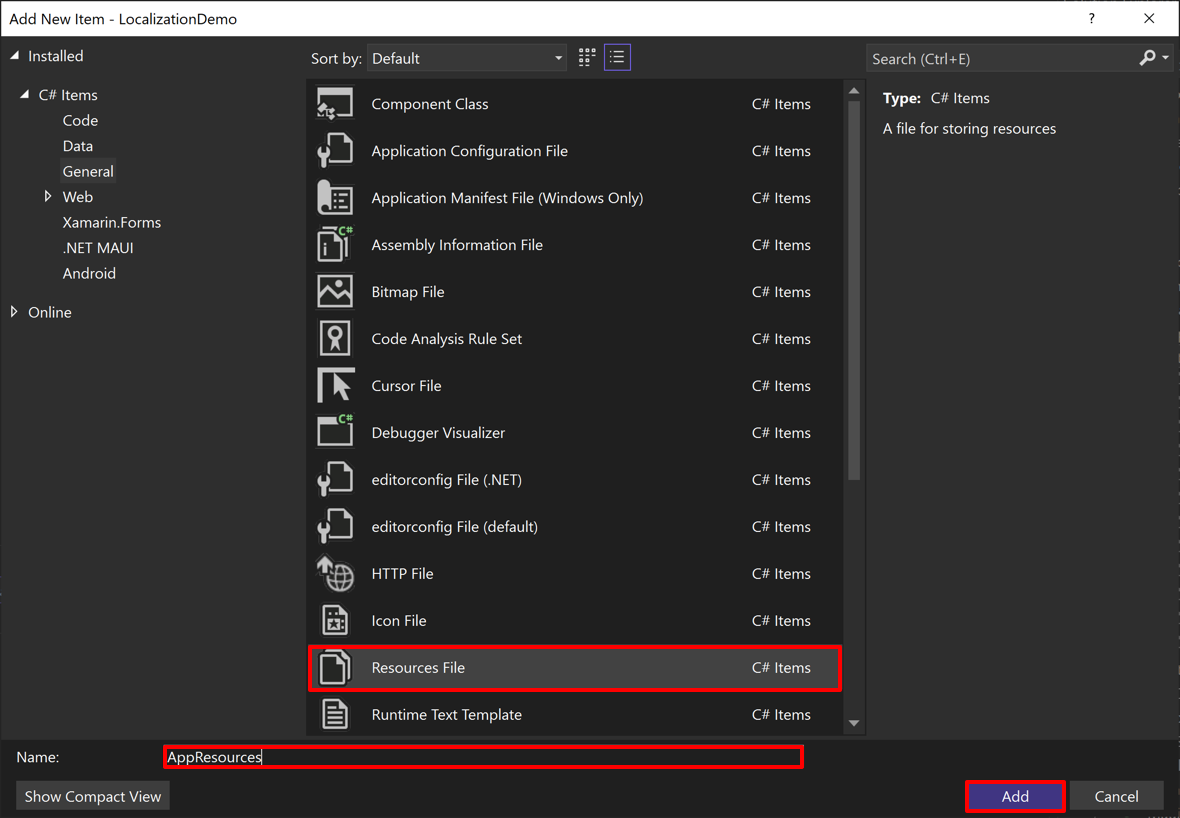Expand the Web tree node
1180x818 pixels.
[48, 196]
